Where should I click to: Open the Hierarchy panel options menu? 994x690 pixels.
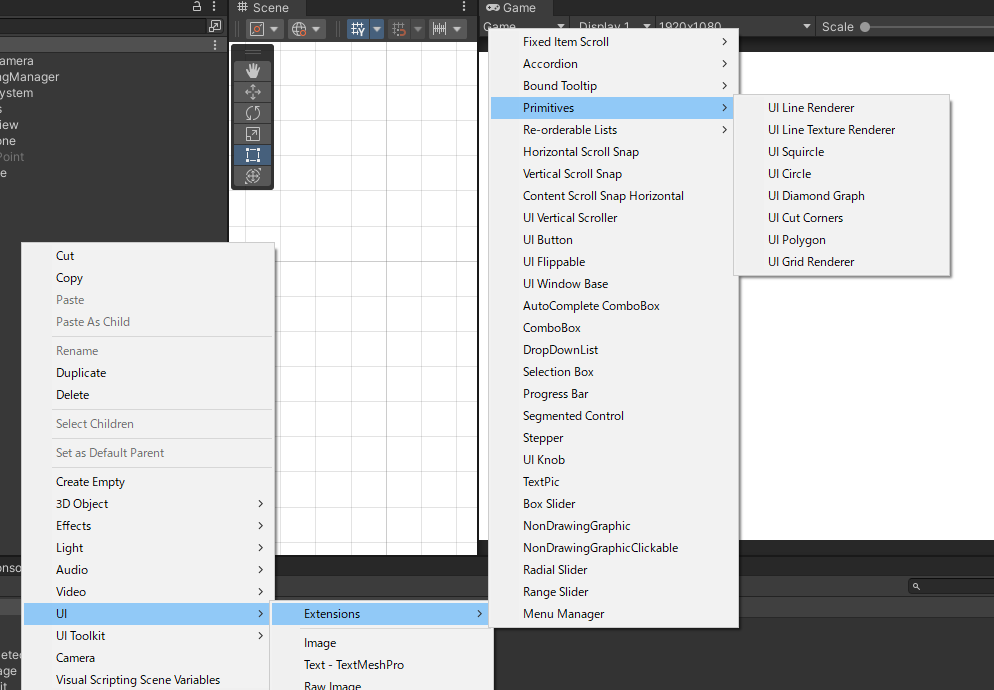click(214, 6)
